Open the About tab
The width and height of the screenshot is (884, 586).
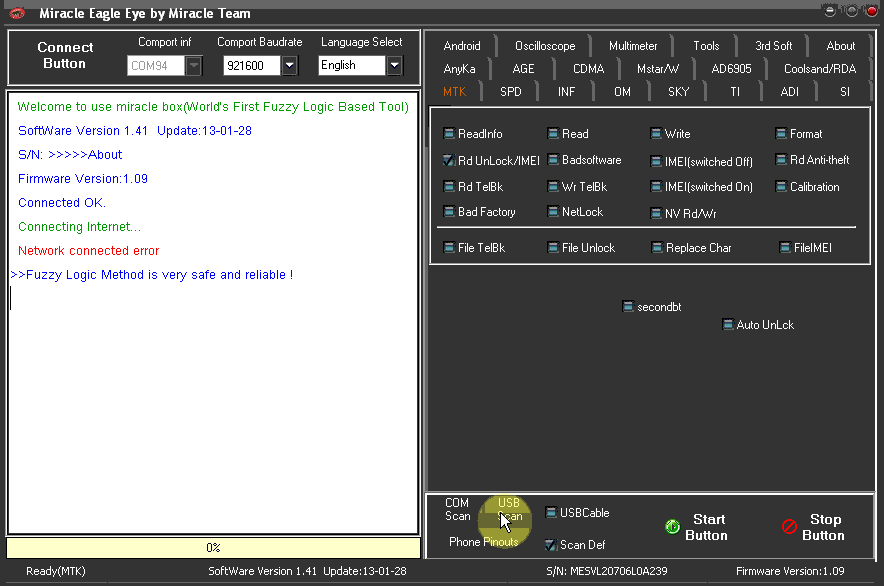(x=840, y=46)
